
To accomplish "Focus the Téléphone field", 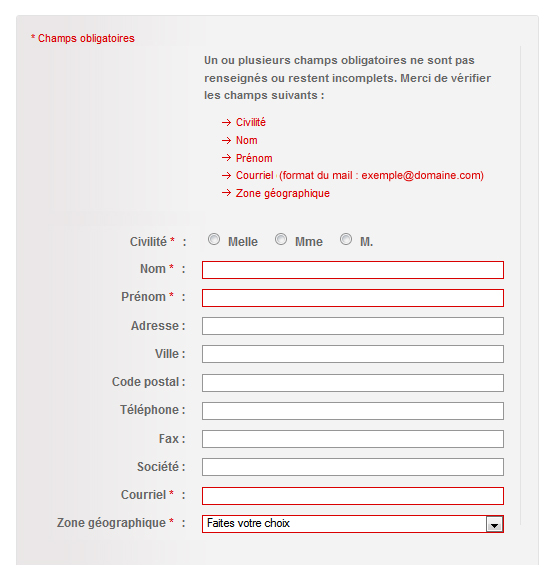I will click(x=353, y=411).
